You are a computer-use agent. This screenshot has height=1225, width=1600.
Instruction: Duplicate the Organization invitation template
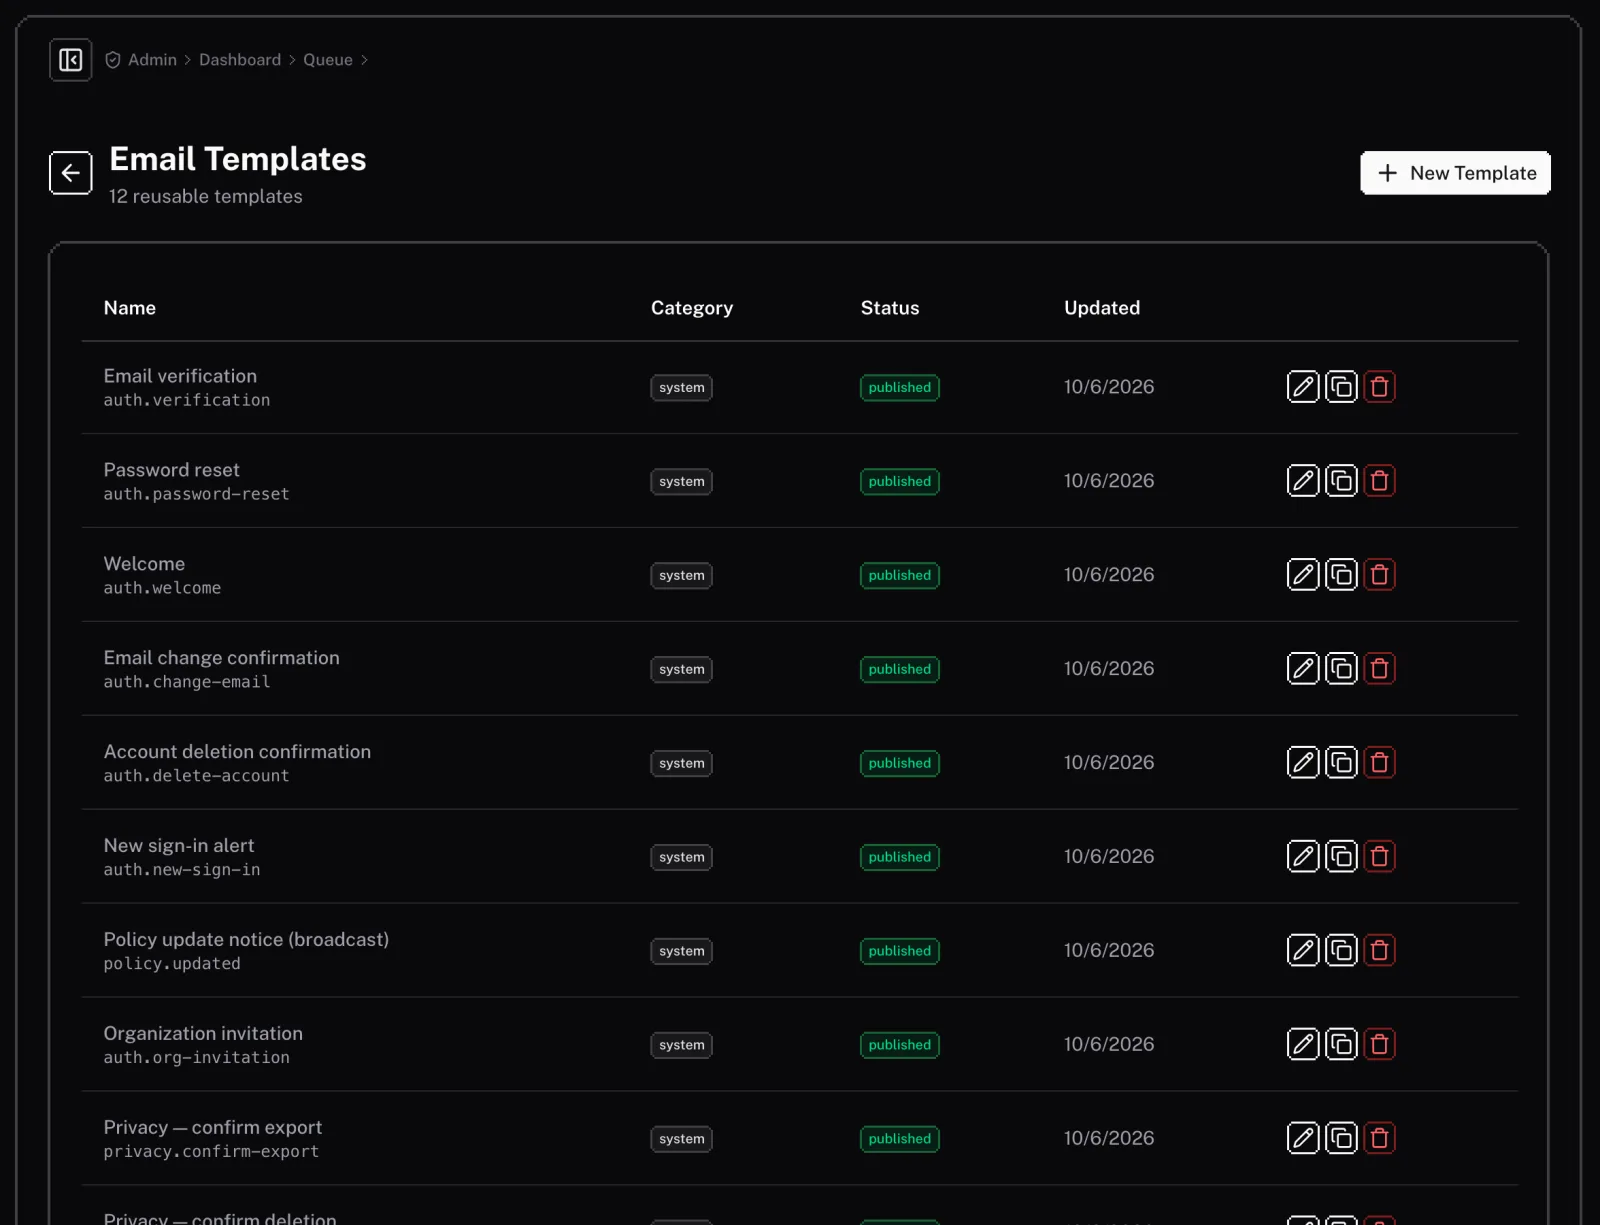tap(1341, 1045)
